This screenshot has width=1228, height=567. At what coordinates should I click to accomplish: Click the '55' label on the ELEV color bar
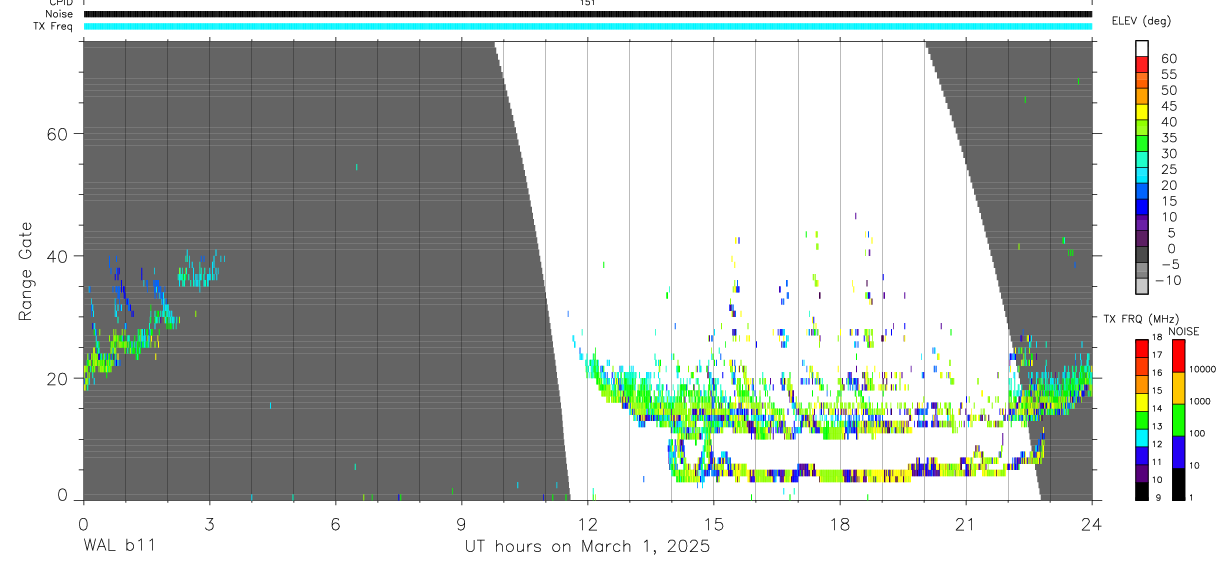[x=1168, y=75]
